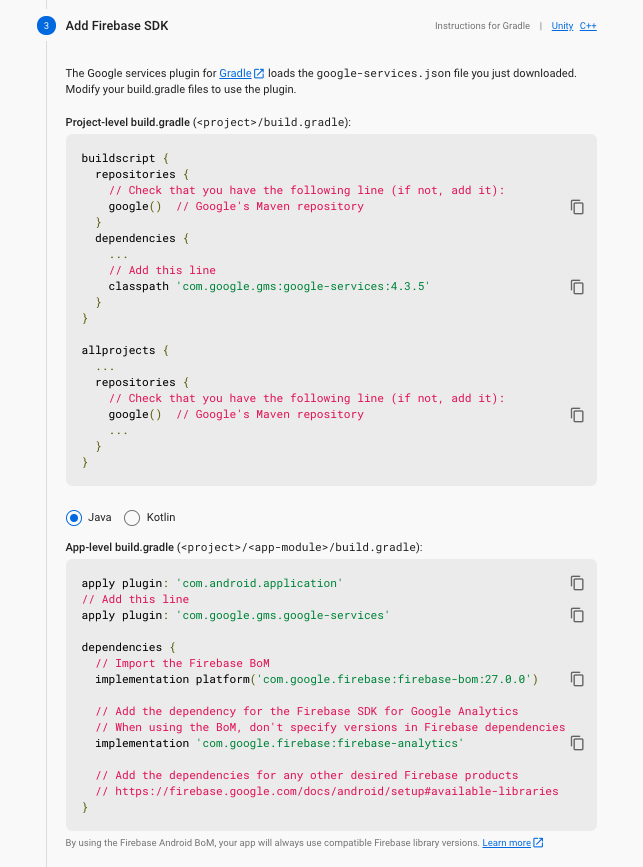Image resolution: width=643 pixels, height=867 pixels.
Task: Open Learn more about Firebase BoM
Action: (x=506, y=843)
